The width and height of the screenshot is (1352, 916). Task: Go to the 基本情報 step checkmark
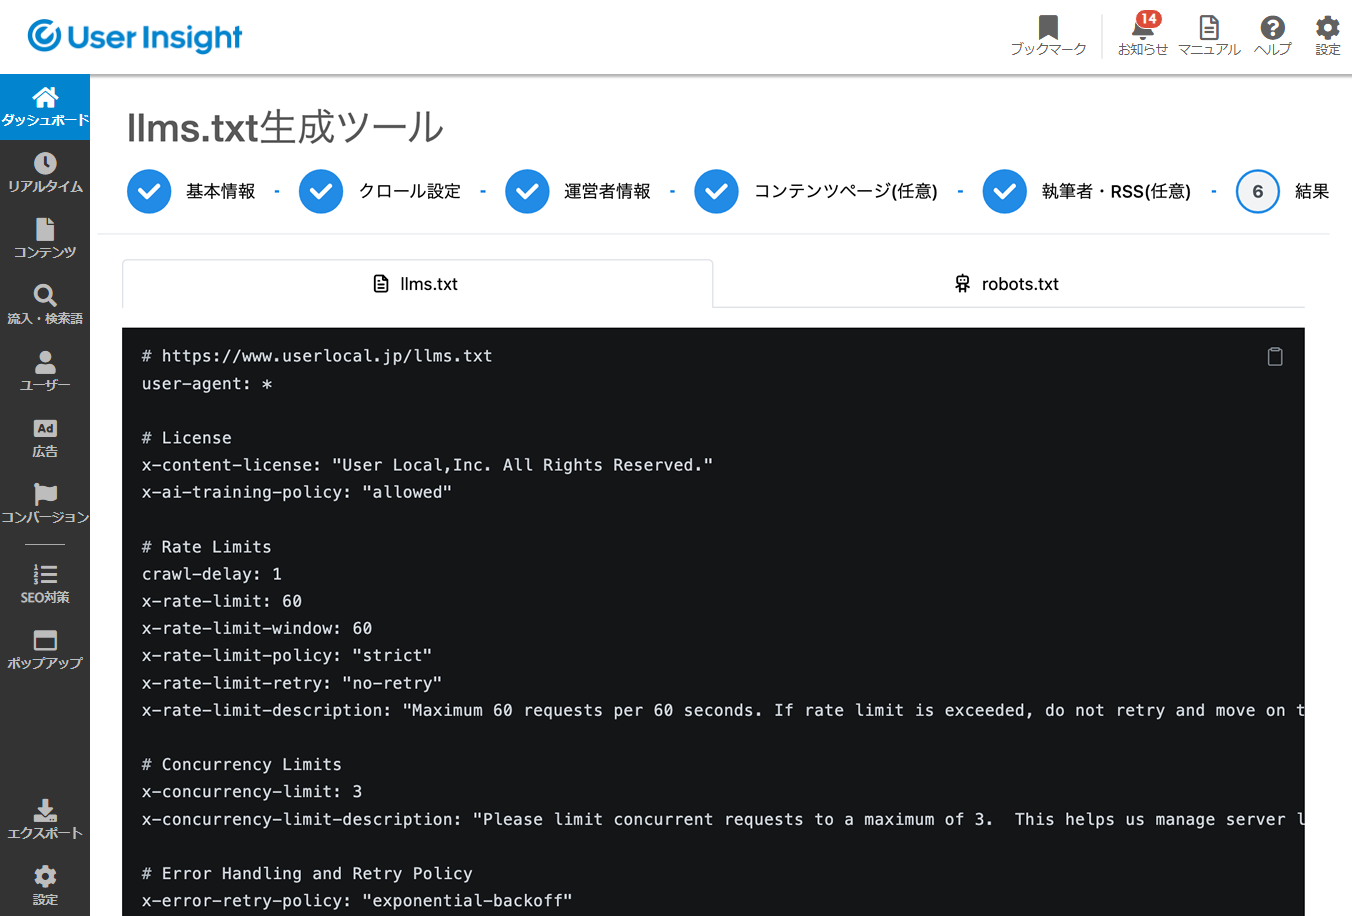(149, 191)
